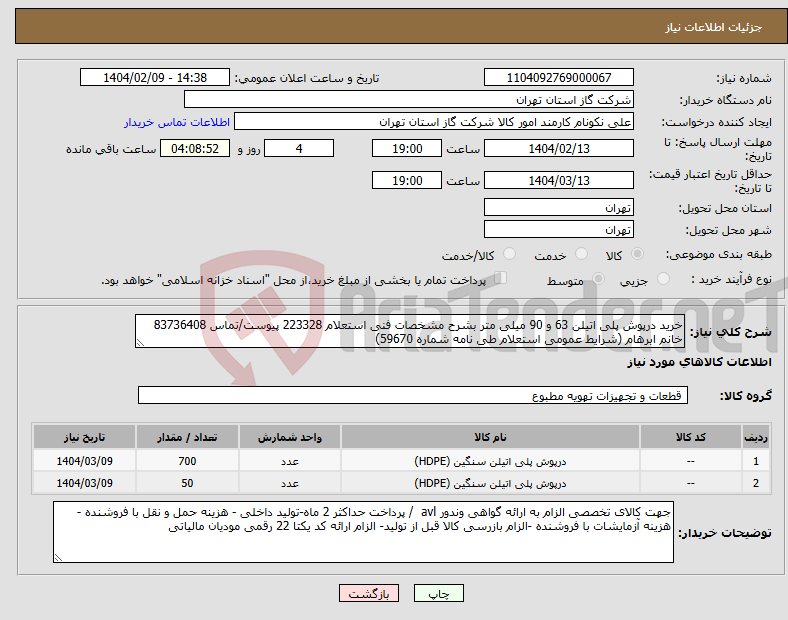Click the row number 2 cell

click(756, 483)
